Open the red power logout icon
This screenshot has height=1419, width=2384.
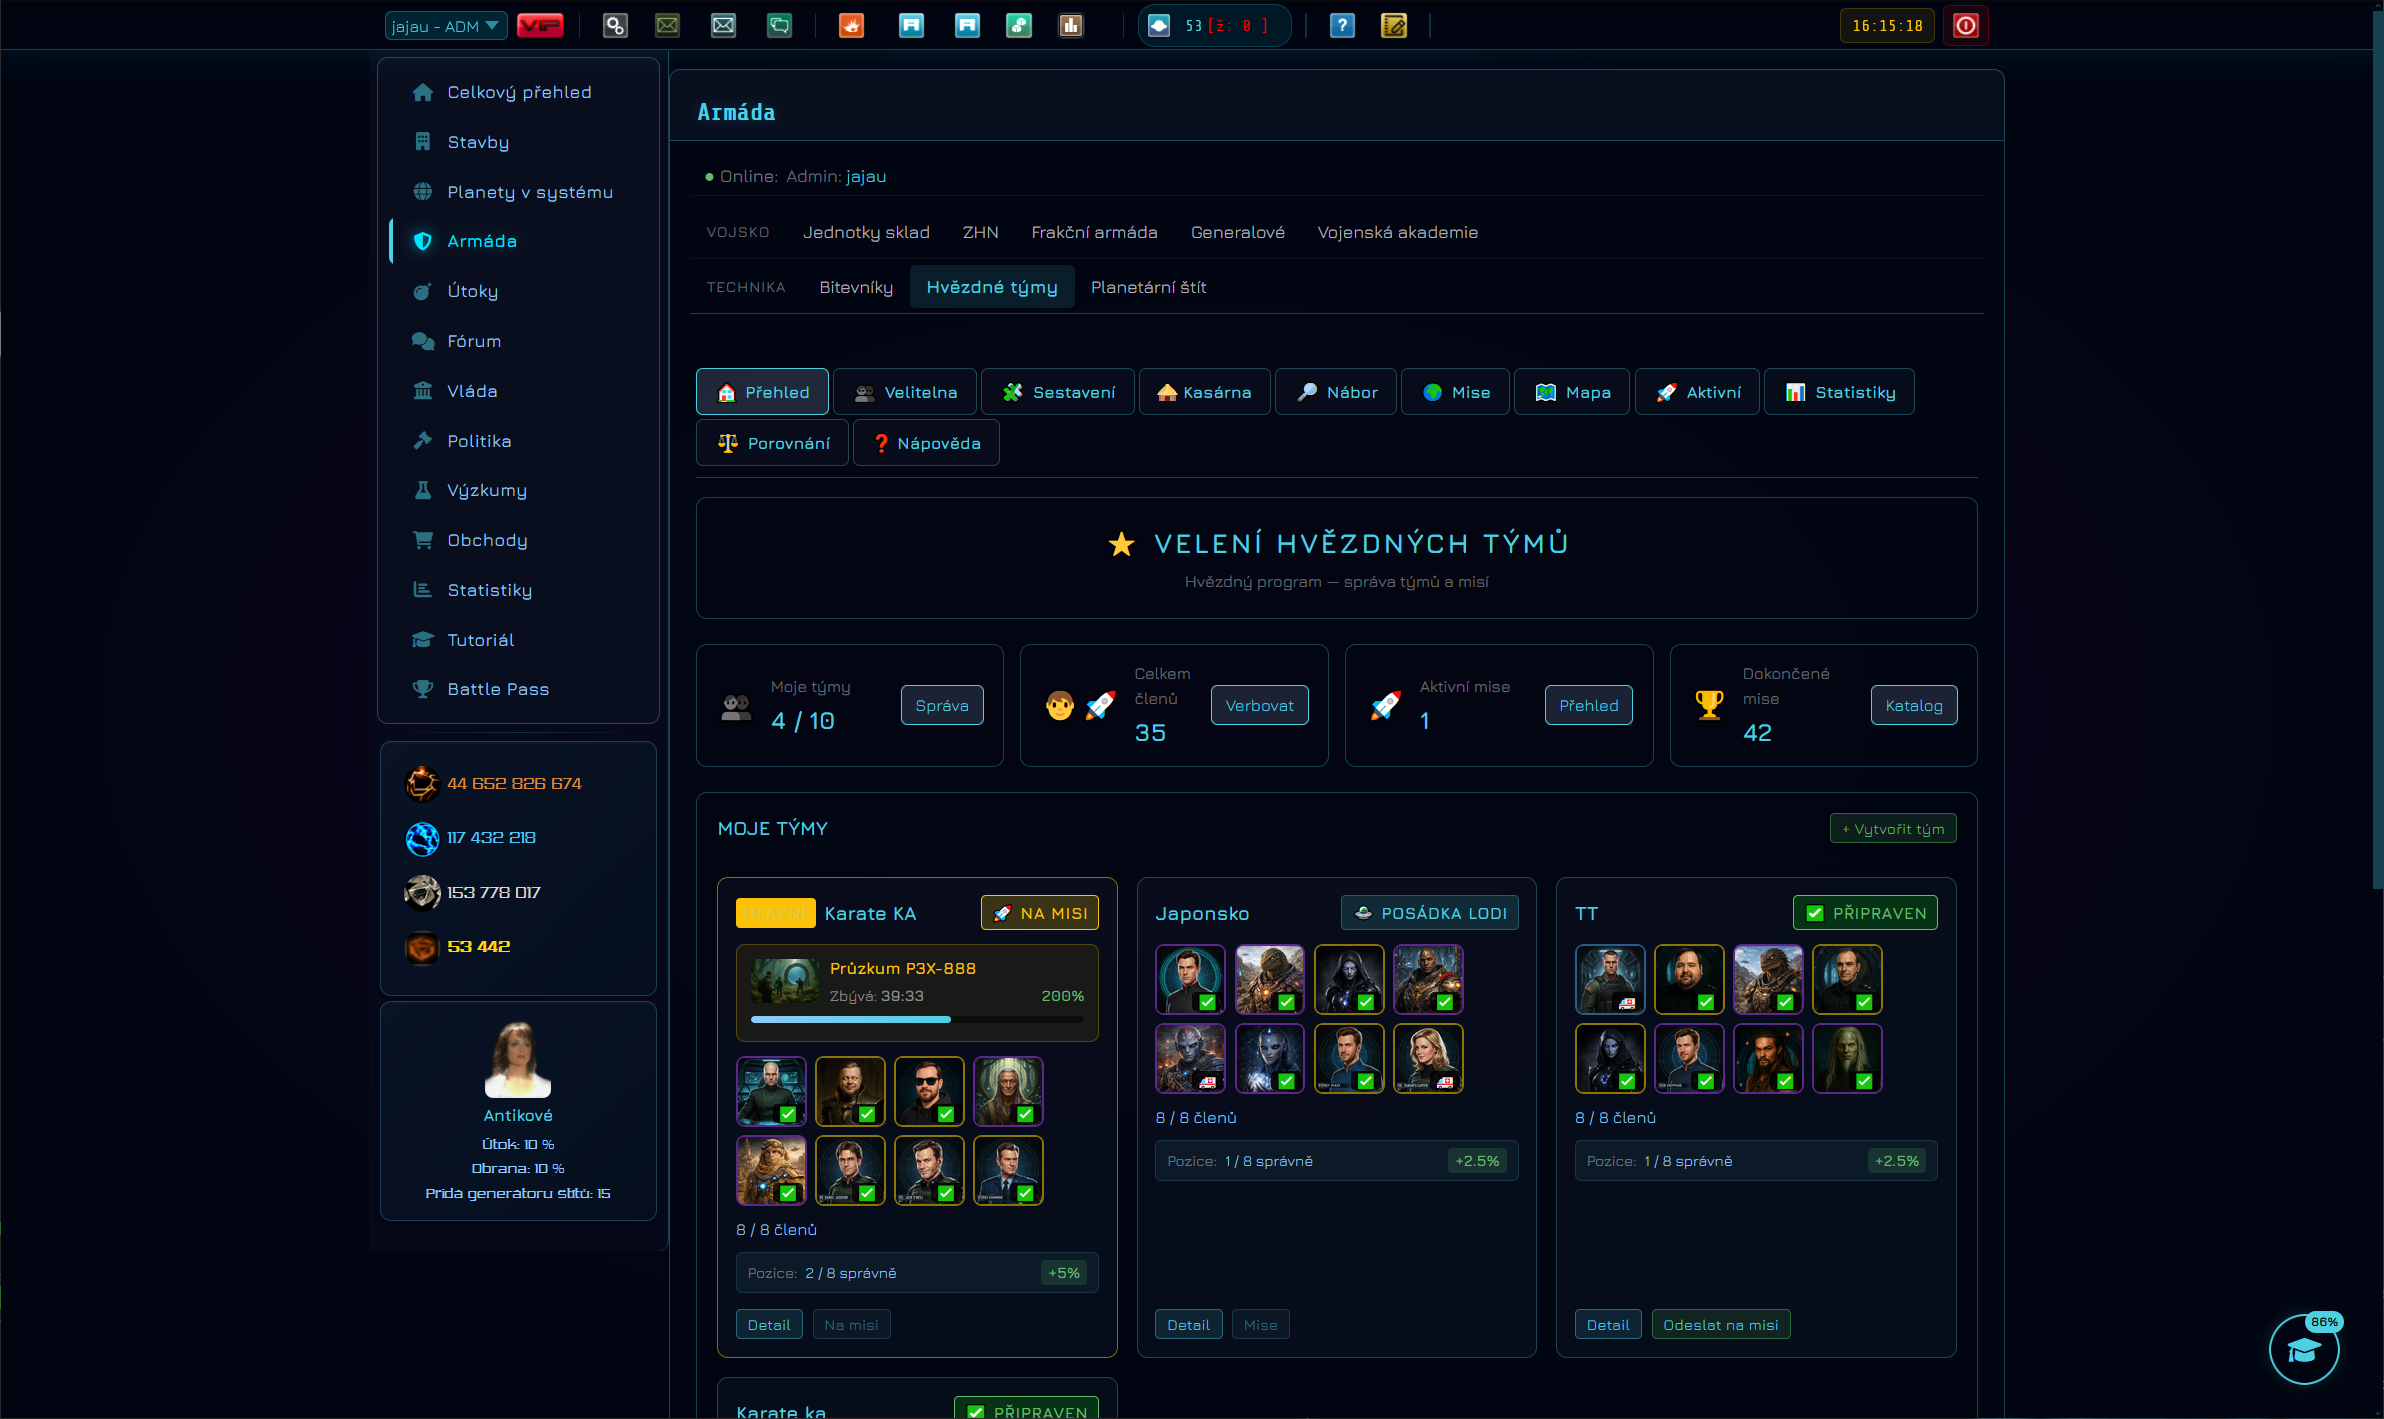point(1965,26)
